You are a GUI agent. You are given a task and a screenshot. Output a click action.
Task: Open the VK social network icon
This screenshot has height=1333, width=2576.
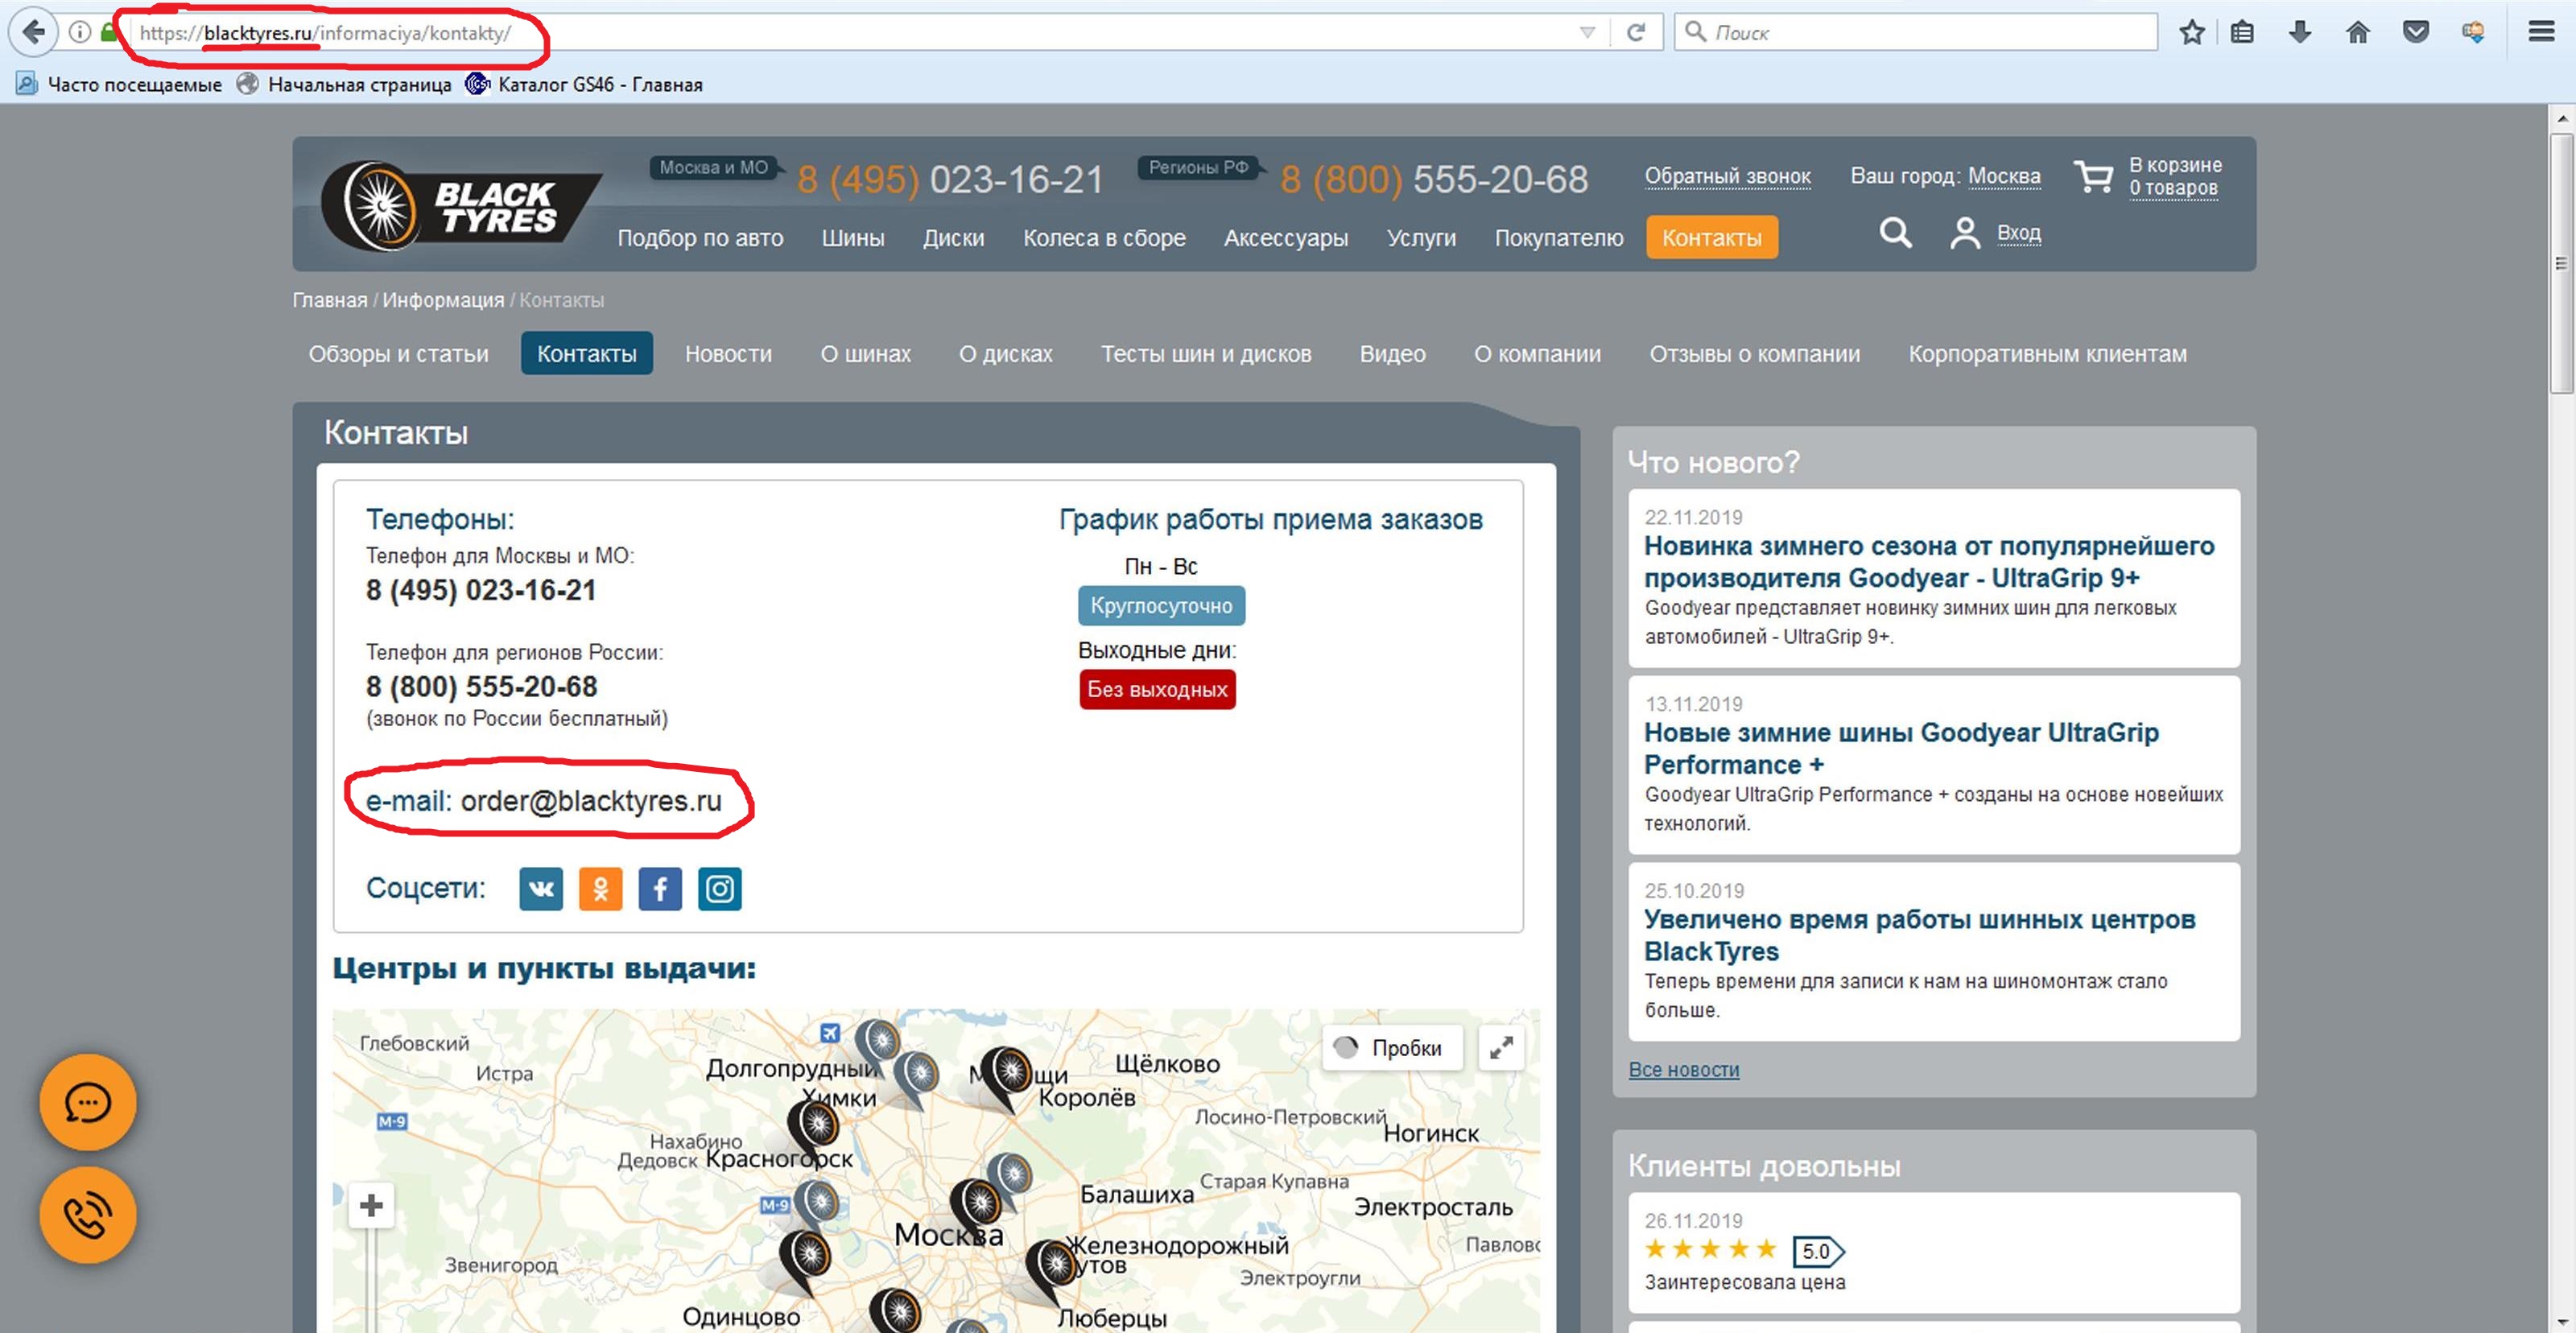[541, 889]
